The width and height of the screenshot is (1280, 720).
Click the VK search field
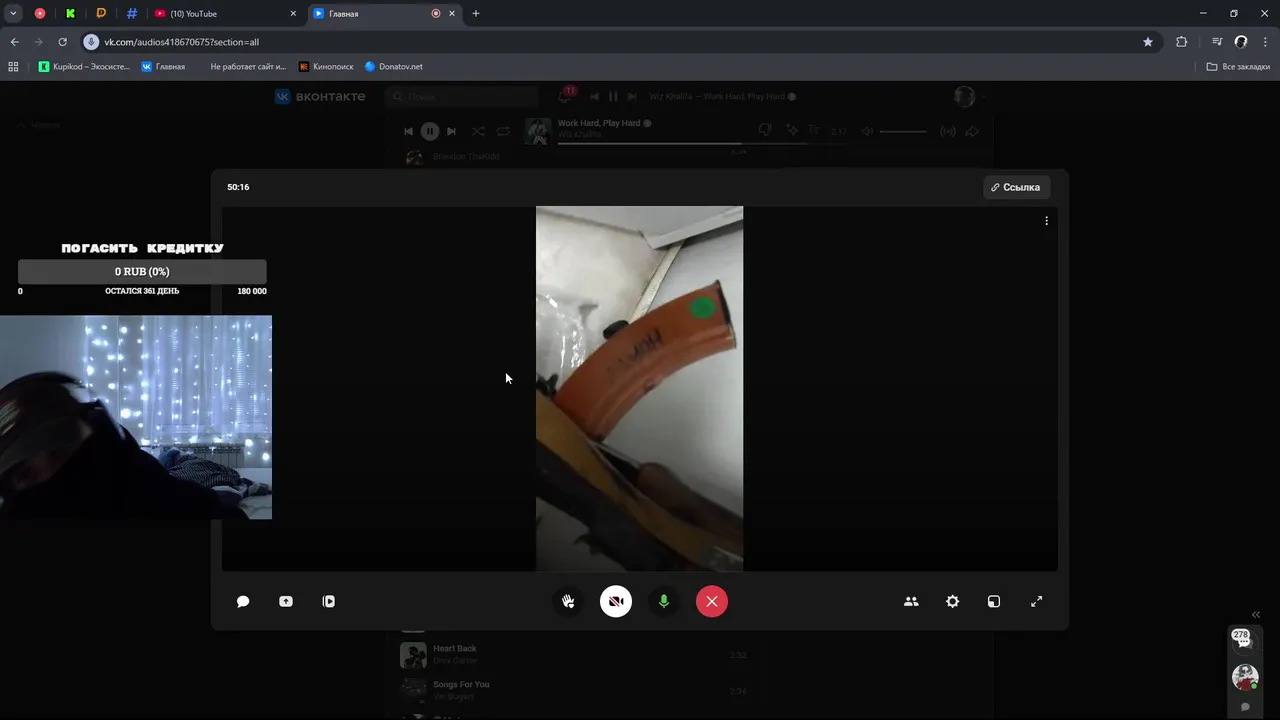coord(461,96)
